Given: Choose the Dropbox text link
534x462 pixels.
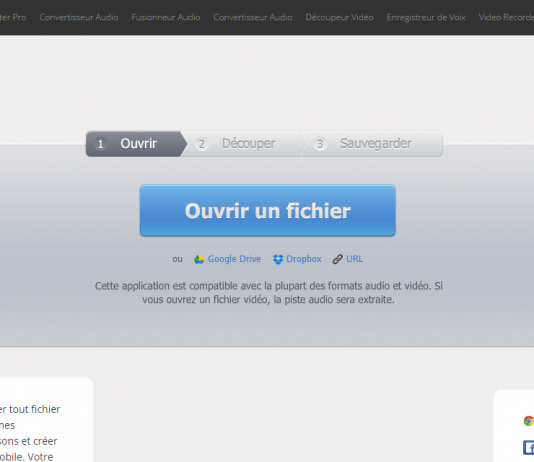Looking at the screenshot, I should 304,259.
